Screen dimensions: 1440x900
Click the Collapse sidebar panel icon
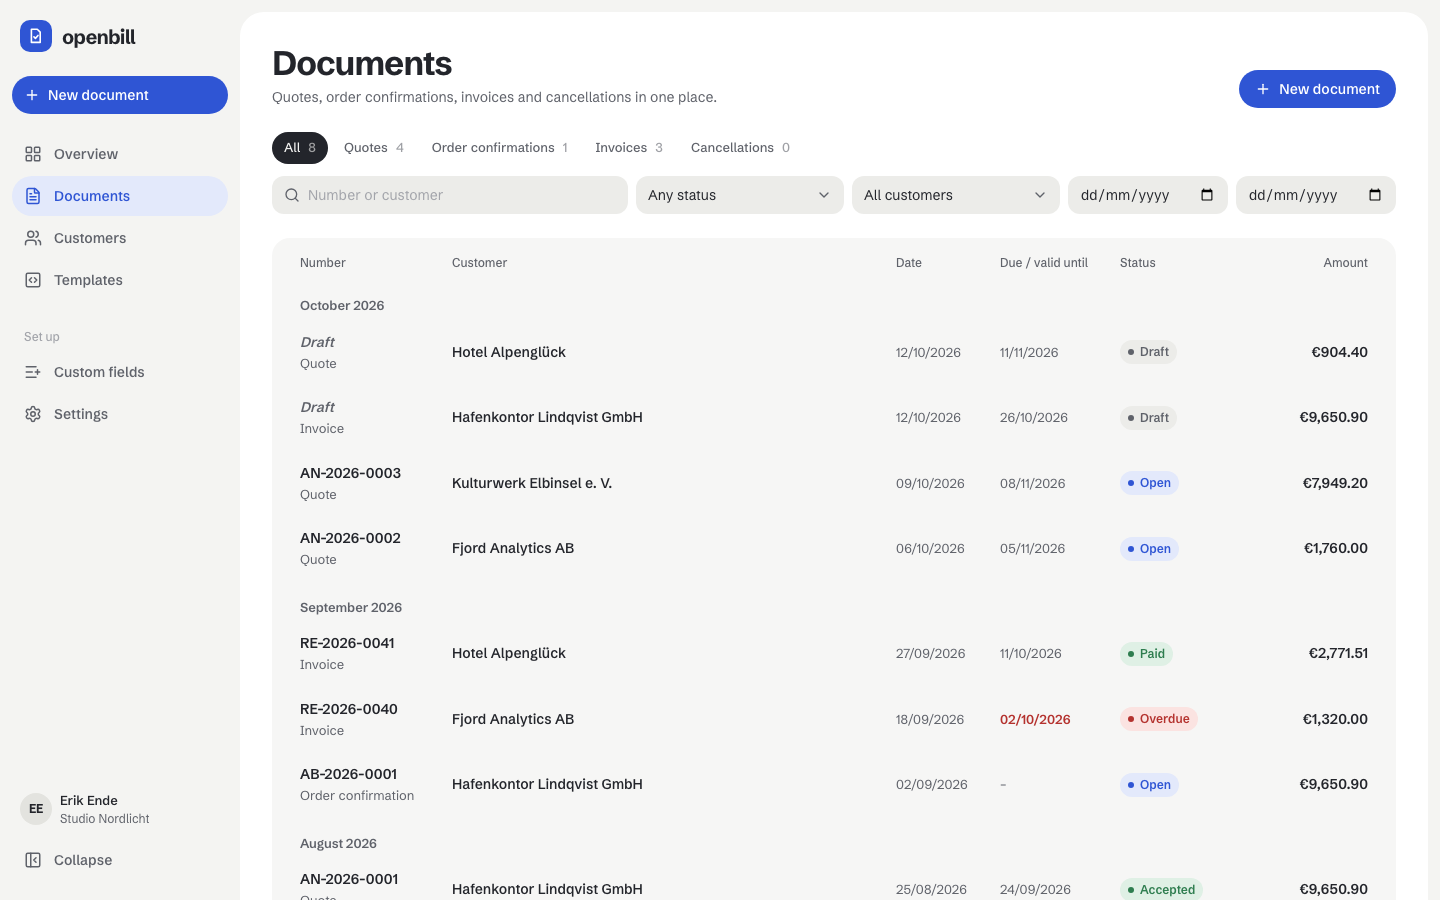tap(33, 860)
